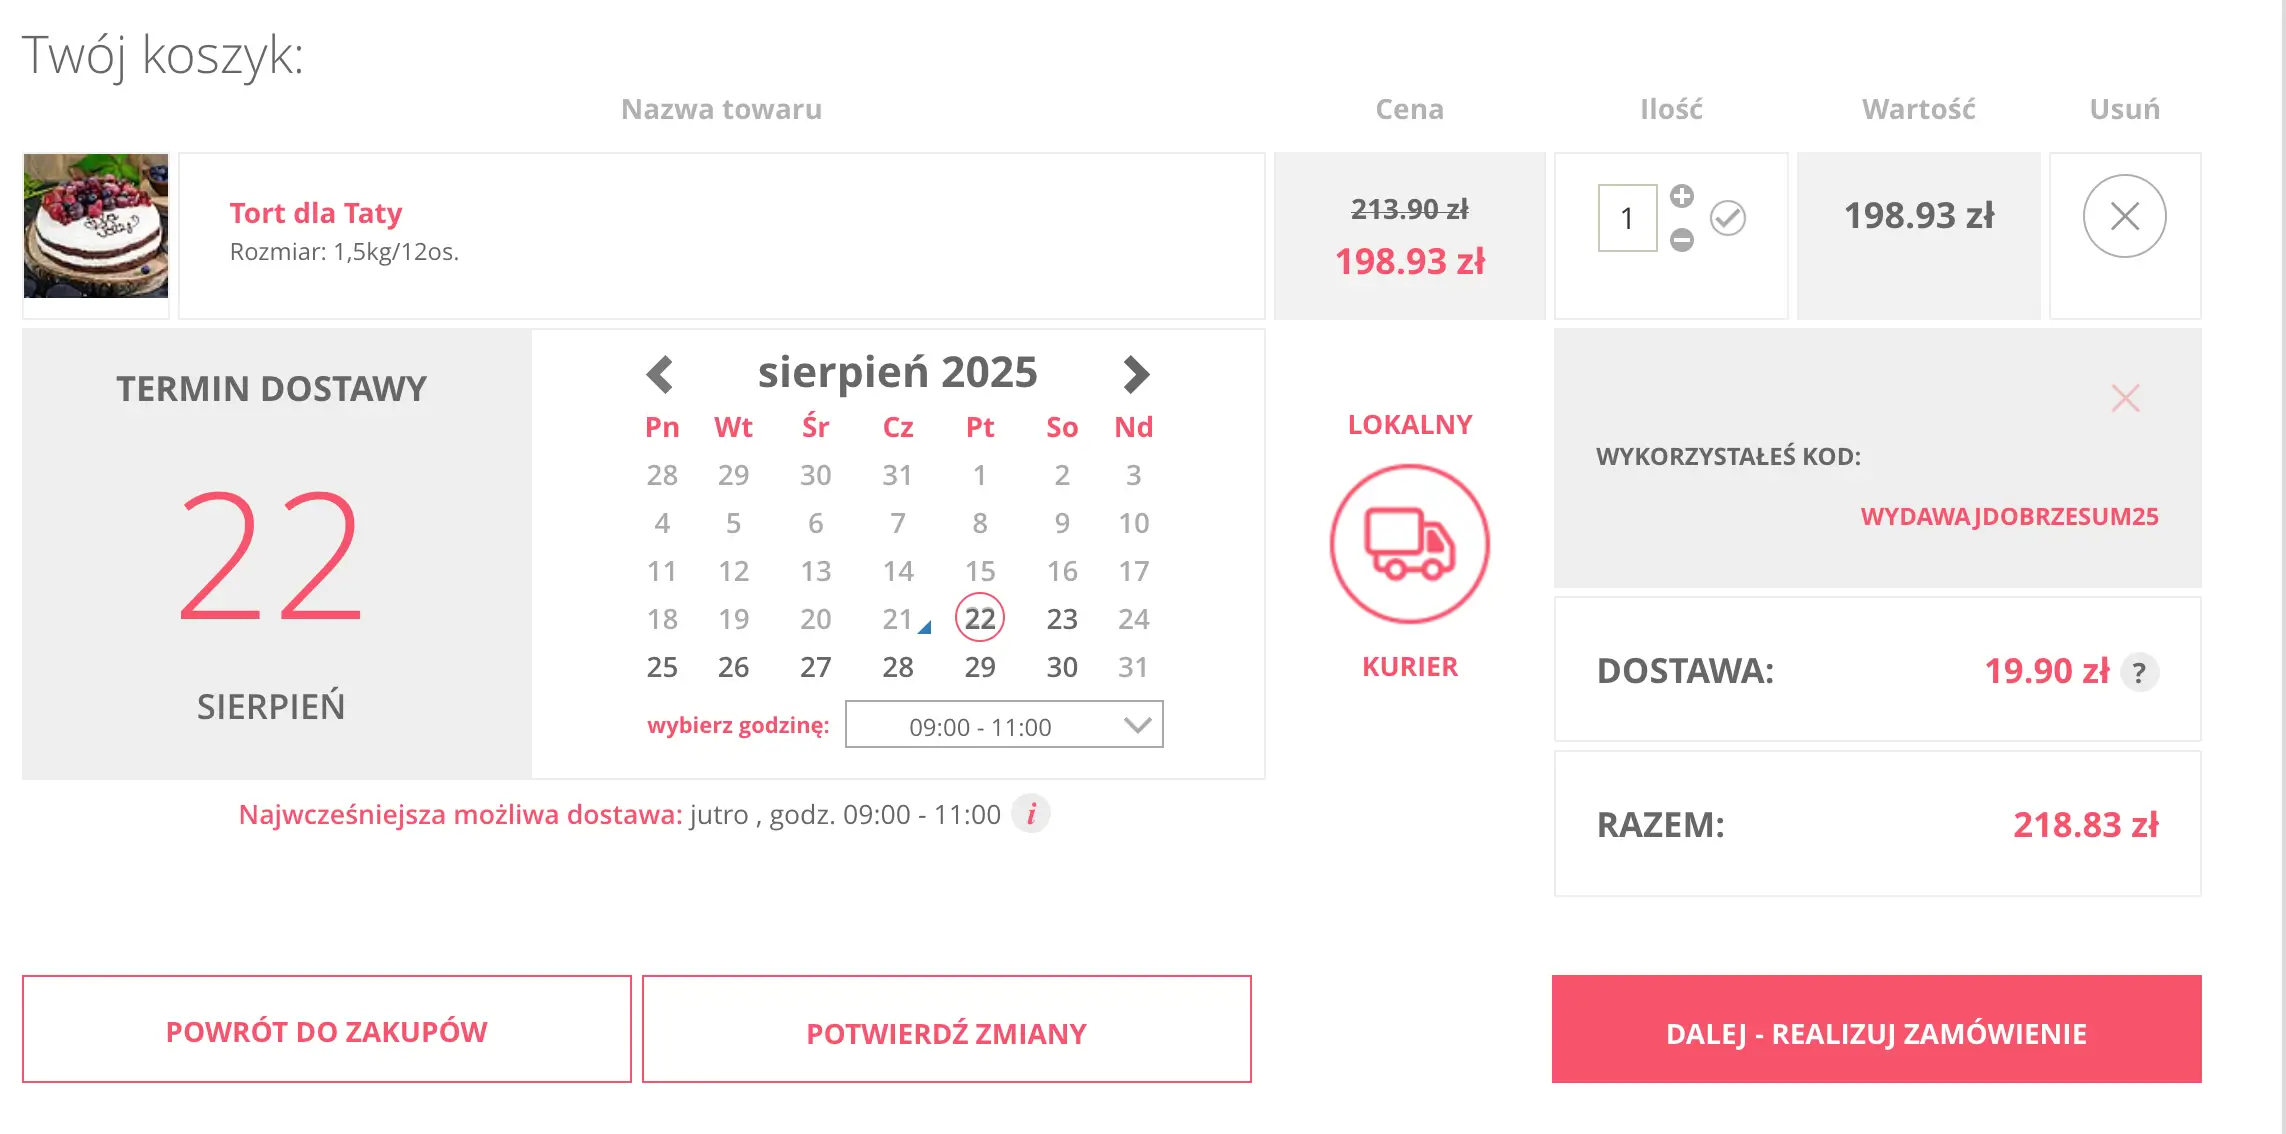Remove Tort dla Taty from cart
This screenshot has height=1134, width=2286.
point(2124,216)
